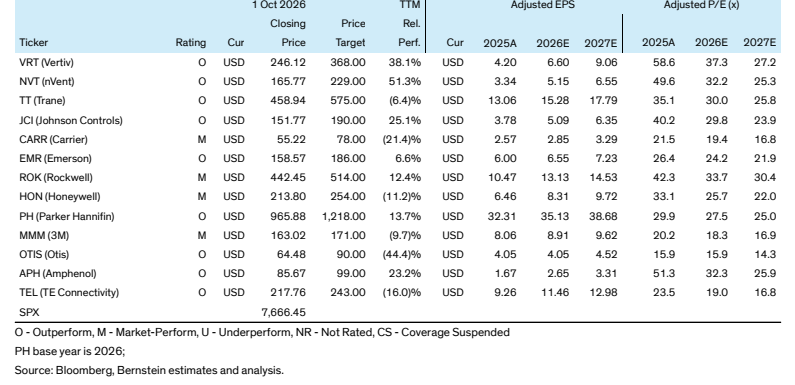This screenshot has height=385, width=795.
Task: Click the Adjusted P/E (x) group header
Action: 701,5
